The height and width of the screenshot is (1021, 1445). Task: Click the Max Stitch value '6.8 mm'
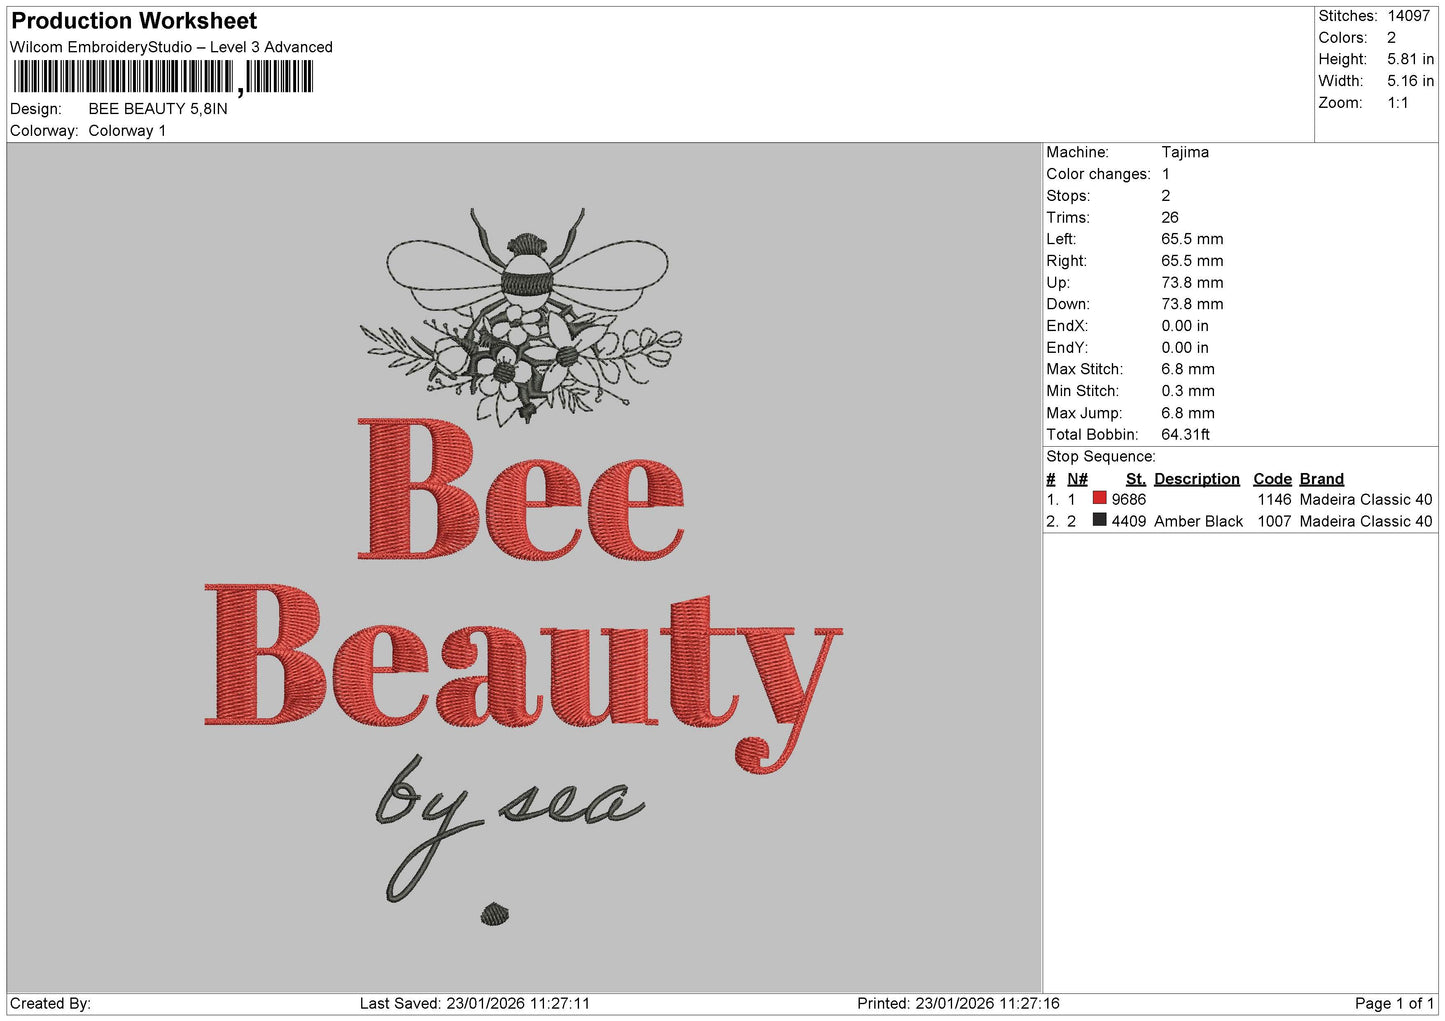coord(1188,369)
